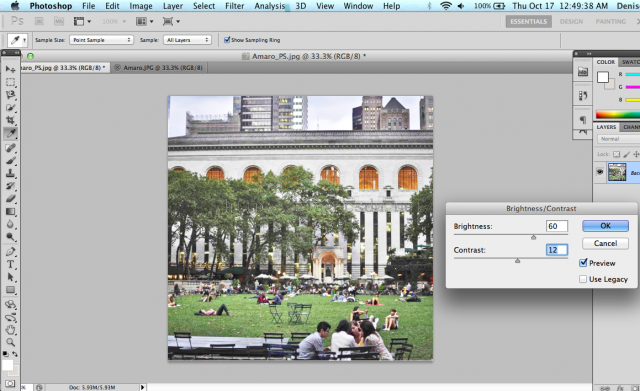Open the Image menu

pos(141,6)
